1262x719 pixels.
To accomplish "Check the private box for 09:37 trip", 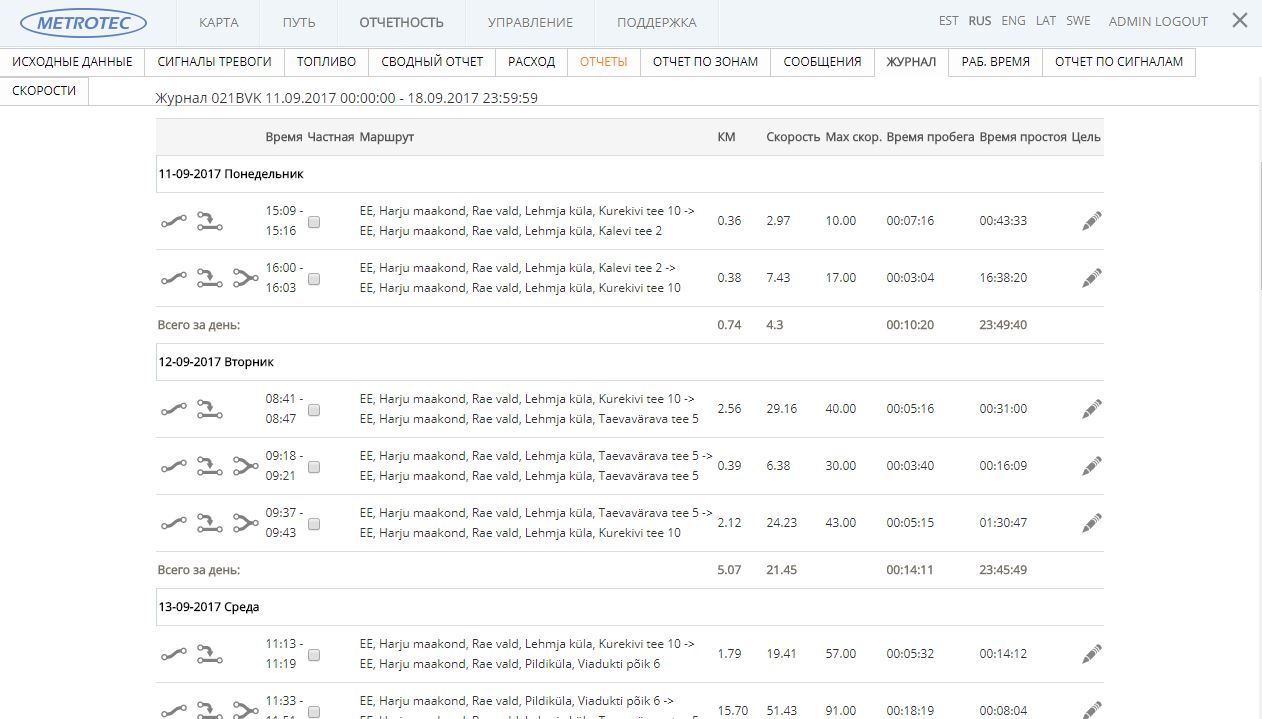I will [314, 524].
